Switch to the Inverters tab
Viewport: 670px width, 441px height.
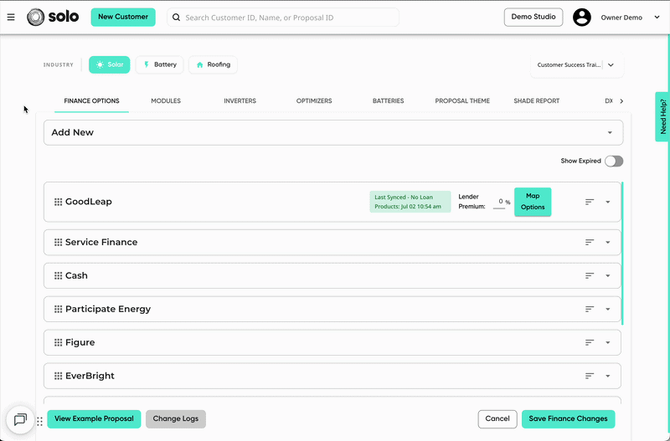(240, 101)
